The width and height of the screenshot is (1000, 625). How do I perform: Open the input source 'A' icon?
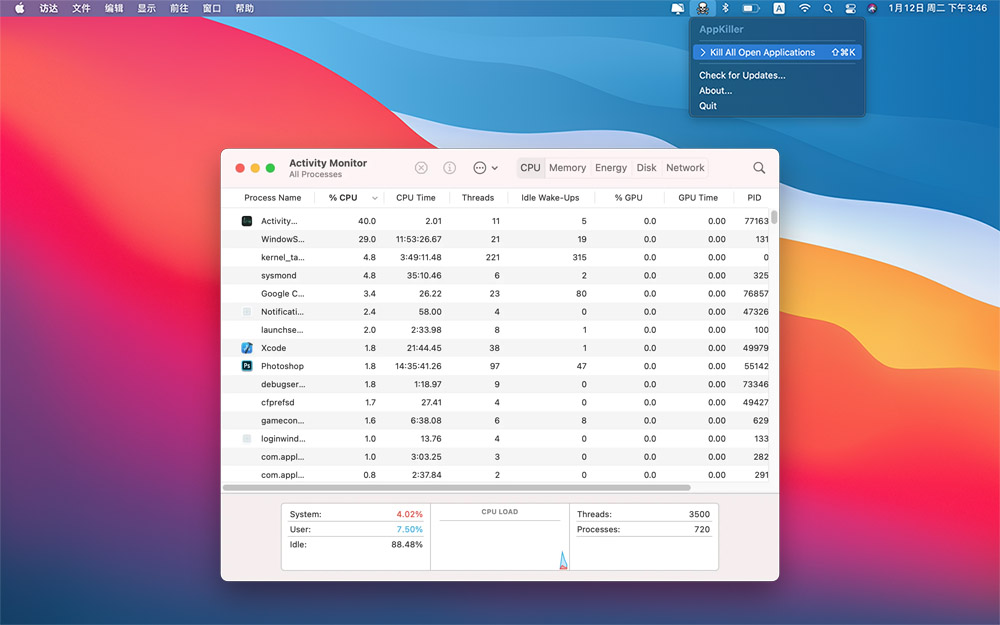tap(779, 8)
